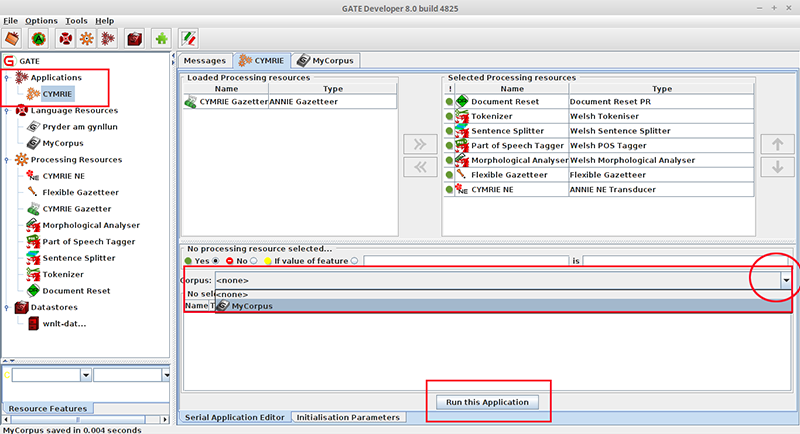The width and height of the screenshot is (800, 434).
Task: Toggle run status dot for Sentence Splitter
Action: click(449, 131)
